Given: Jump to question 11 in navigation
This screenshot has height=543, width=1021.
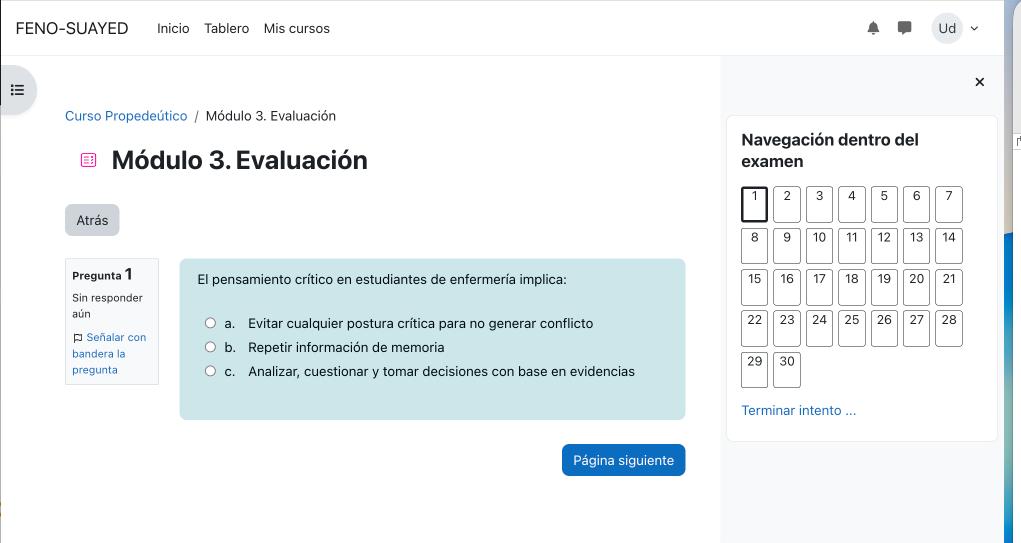Looking at the screenshot, I should point(852,246).
